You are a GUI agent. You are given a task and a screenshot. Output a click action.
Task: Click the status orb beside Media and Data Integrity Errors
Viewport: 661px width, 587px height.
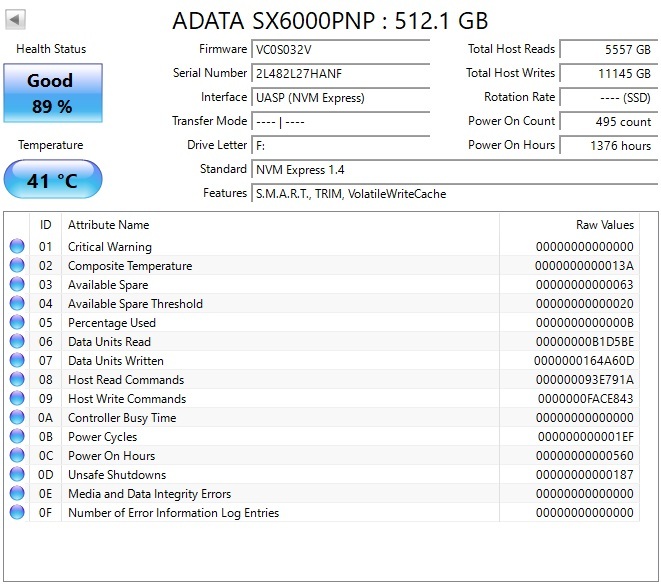click(x=17, y=494)
